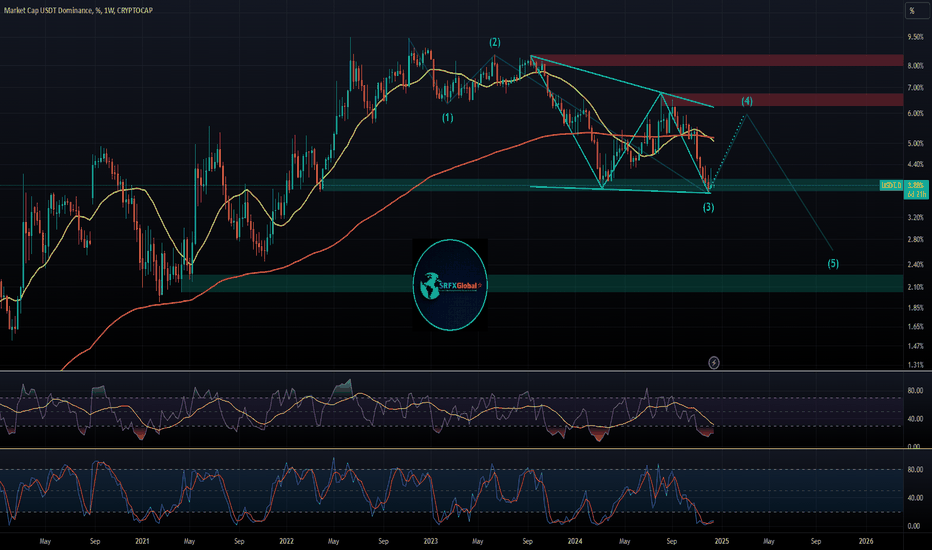Click the 1.85% price axis label
Image resolution: width=932 pixels, height=550 pixels.
coord(915,308)
